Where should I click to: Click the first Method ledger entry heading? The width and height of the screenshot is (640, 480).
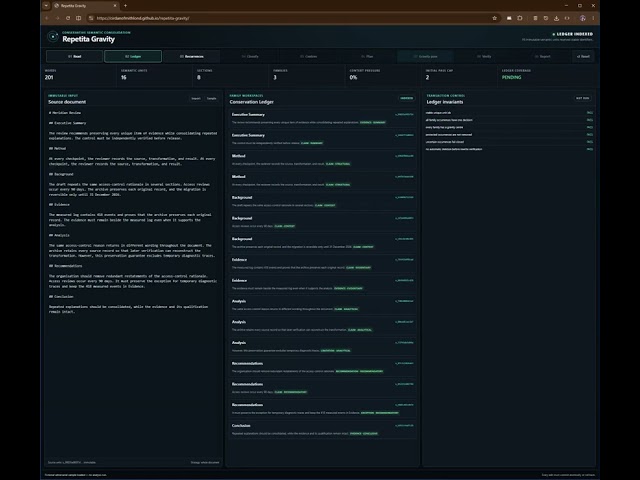click(239, 156)
